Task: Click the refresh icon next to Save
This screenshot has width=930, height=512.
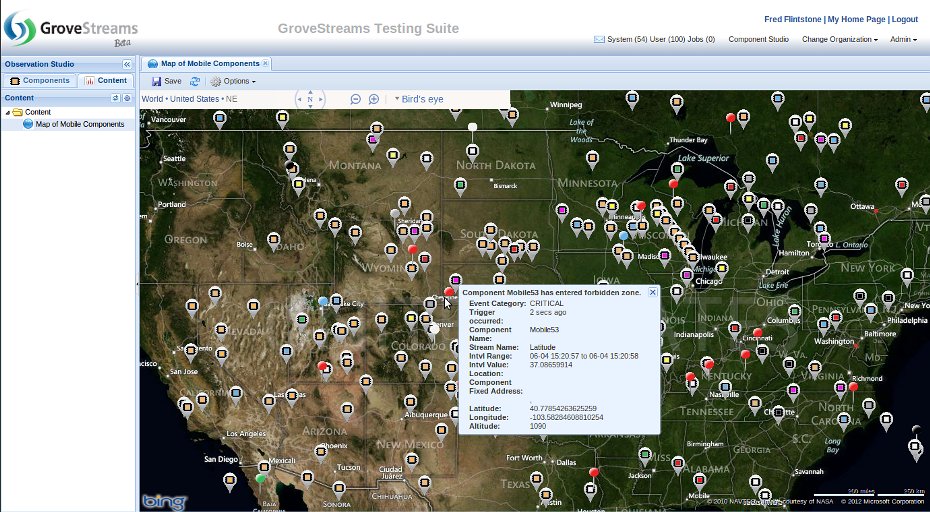Action: point(195,81)
